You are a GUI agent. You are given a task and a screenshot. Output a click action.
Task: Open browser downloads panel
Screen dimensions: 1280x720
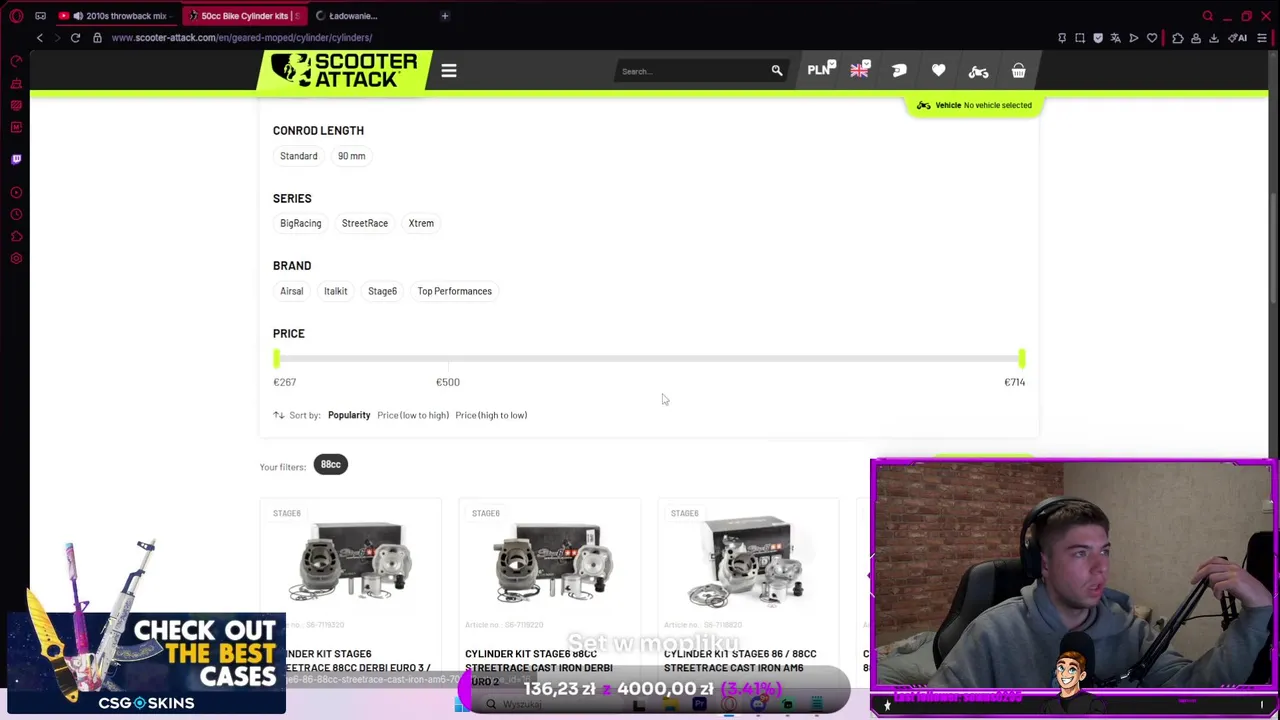(1214, 38)
